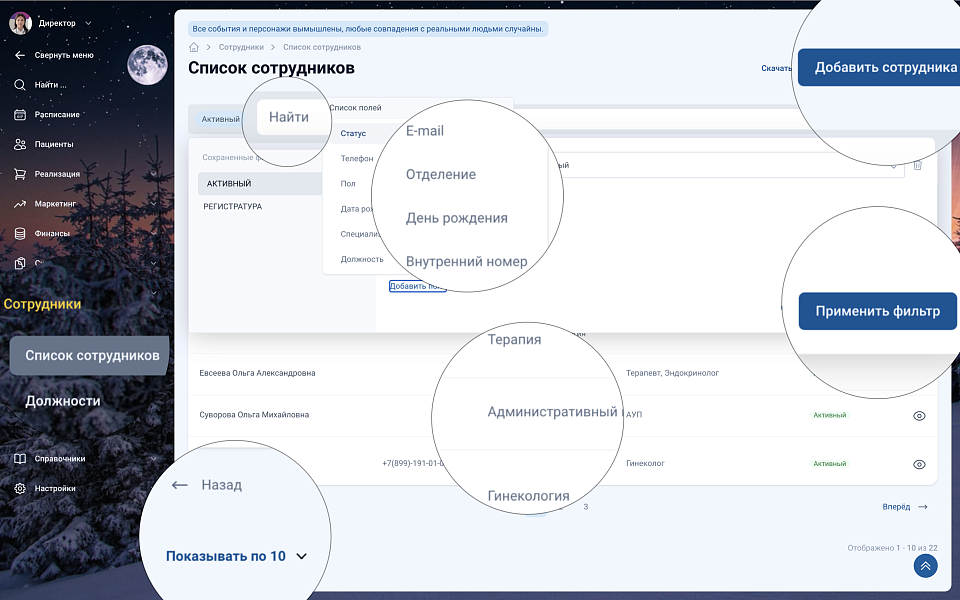The height and width of the screenshot is (600, 960).
Task: Click the Пациенты people icon
Action: coord(20,144)
